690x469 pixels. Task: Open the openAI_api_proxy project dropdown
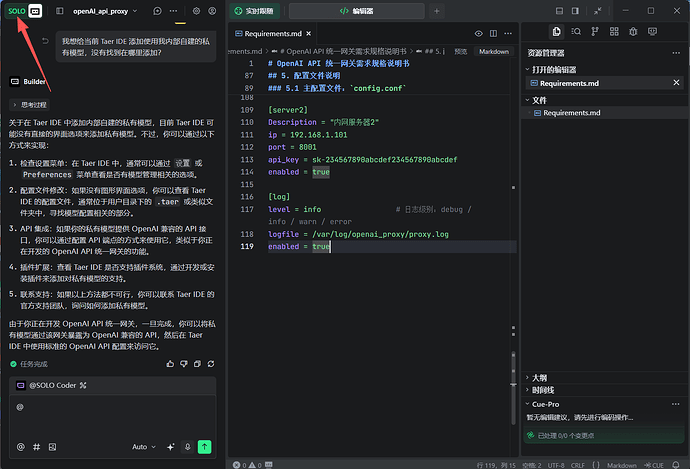pos(105,11)
